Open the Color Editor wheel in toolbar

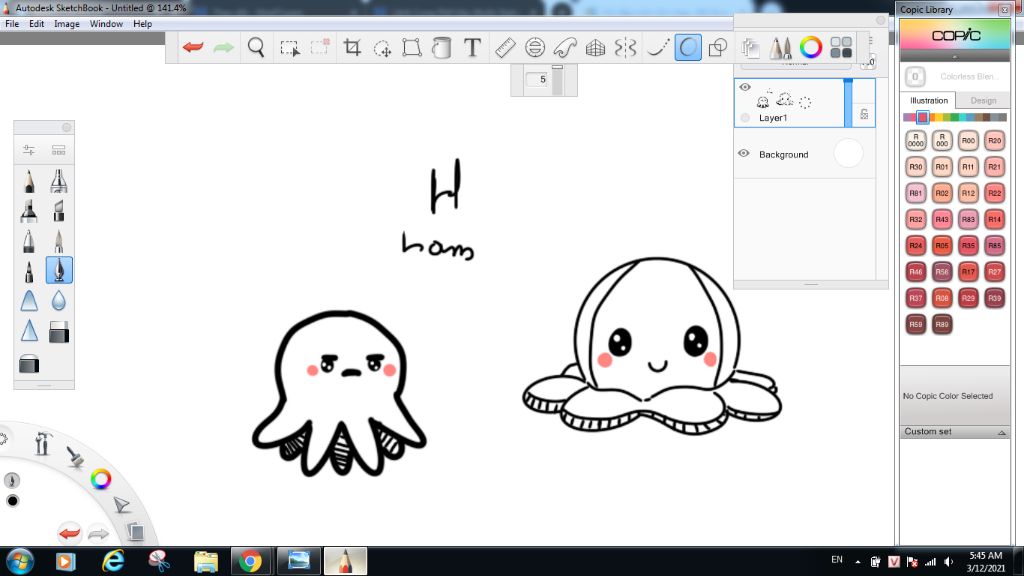(x=810, y=48)
